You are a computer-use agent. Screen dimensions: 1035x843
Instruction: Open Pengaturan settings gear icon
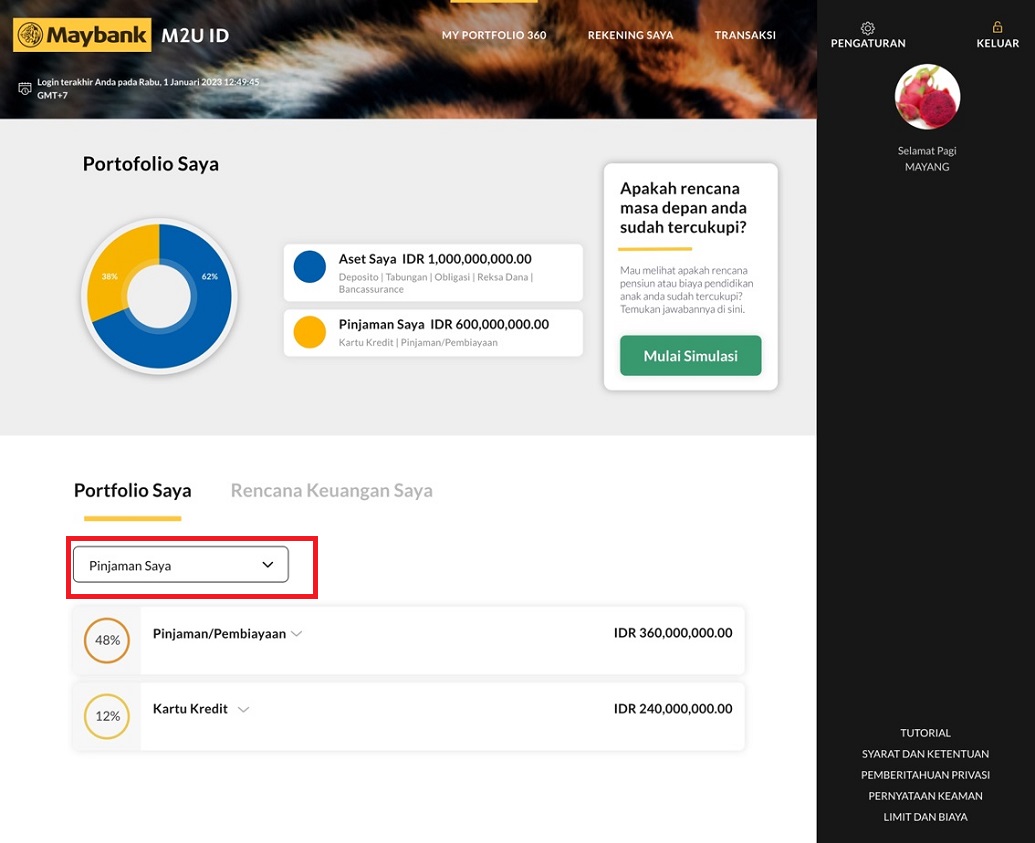(x=867, y=28)
